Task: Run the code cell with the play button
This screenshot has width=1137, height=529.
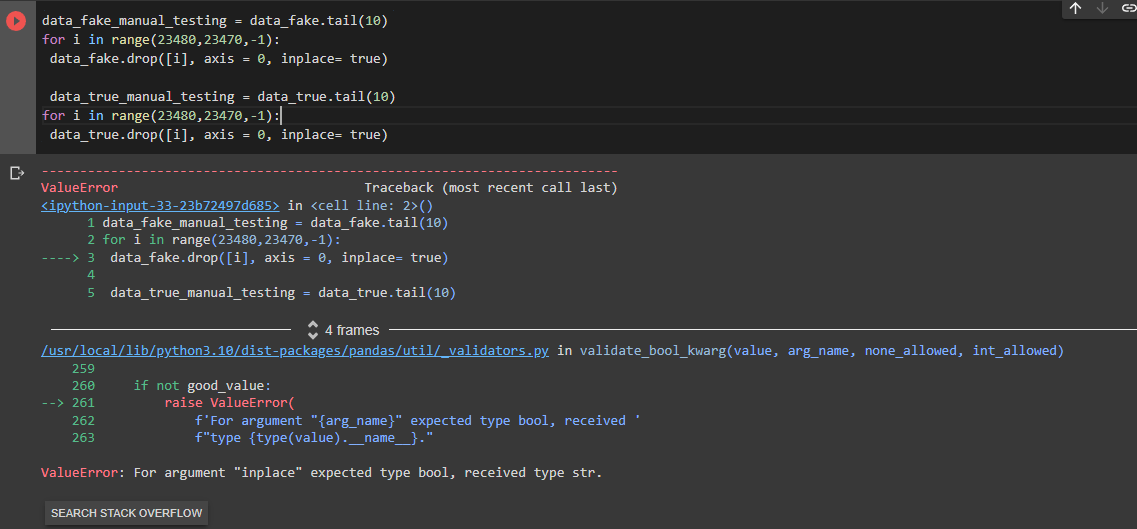Action: pos(16,22)
